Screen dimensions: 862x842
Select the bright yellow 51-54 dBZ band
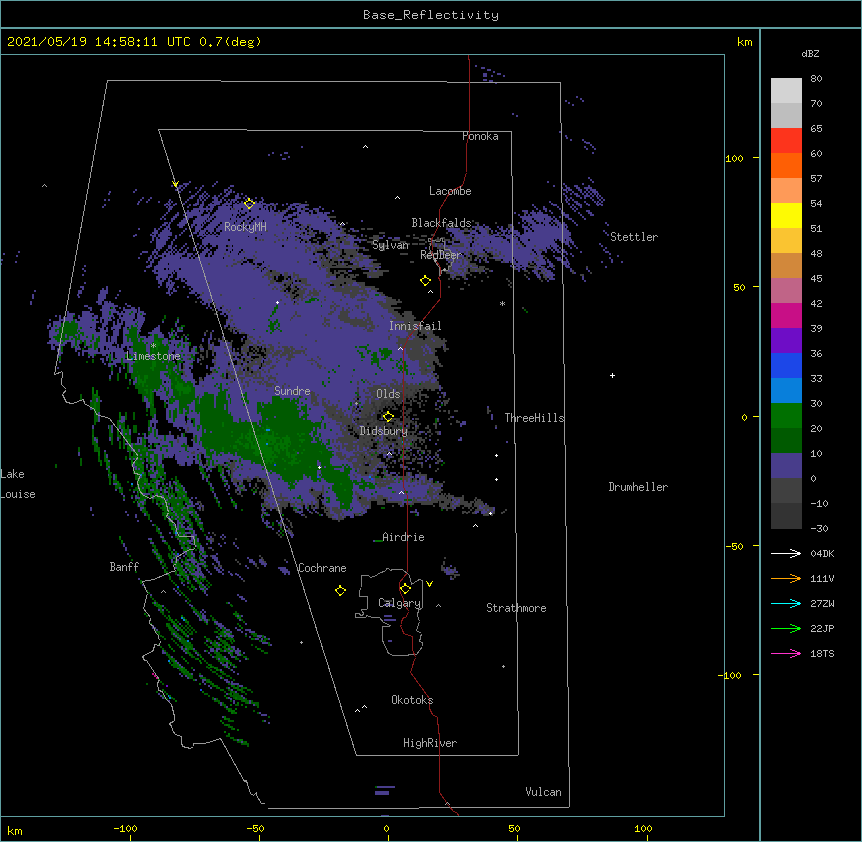tap(786, 215)
